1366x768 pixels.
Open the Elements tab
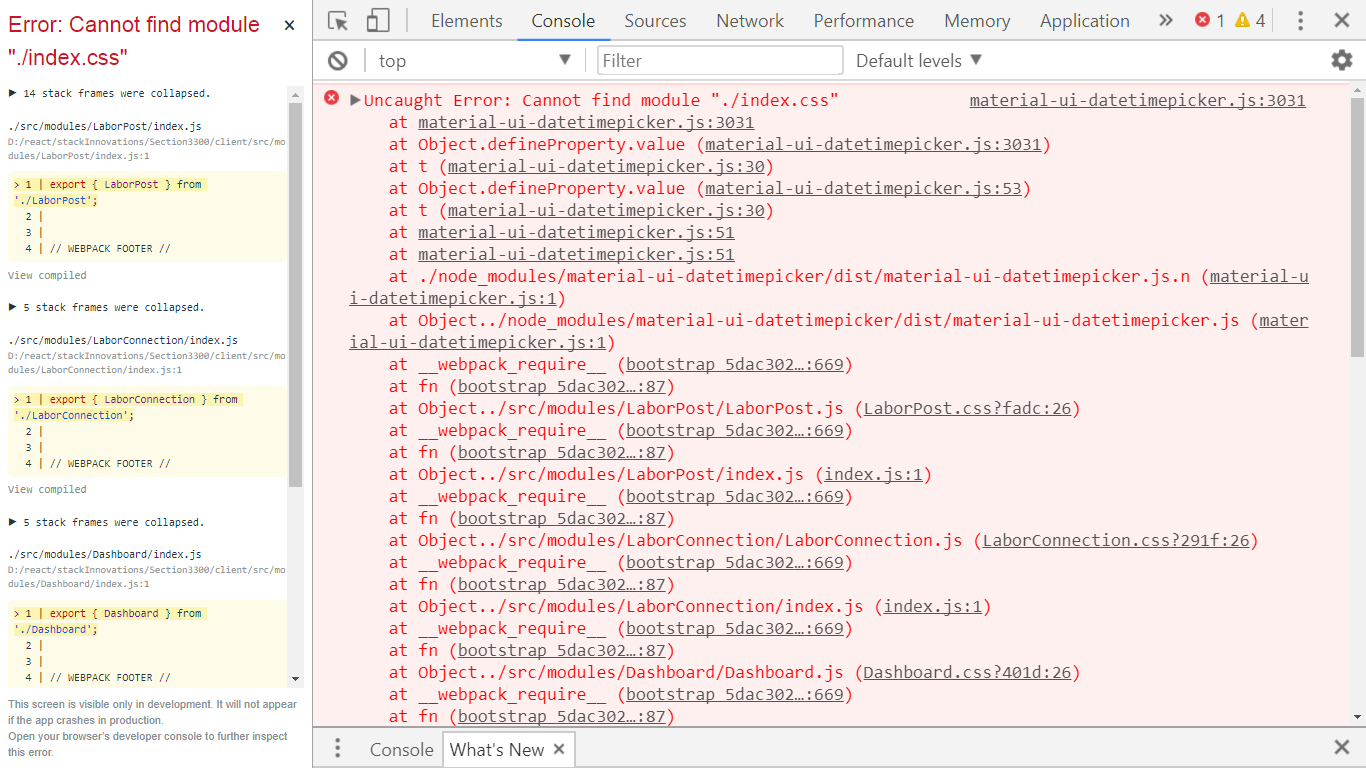[x=467, y=21]
